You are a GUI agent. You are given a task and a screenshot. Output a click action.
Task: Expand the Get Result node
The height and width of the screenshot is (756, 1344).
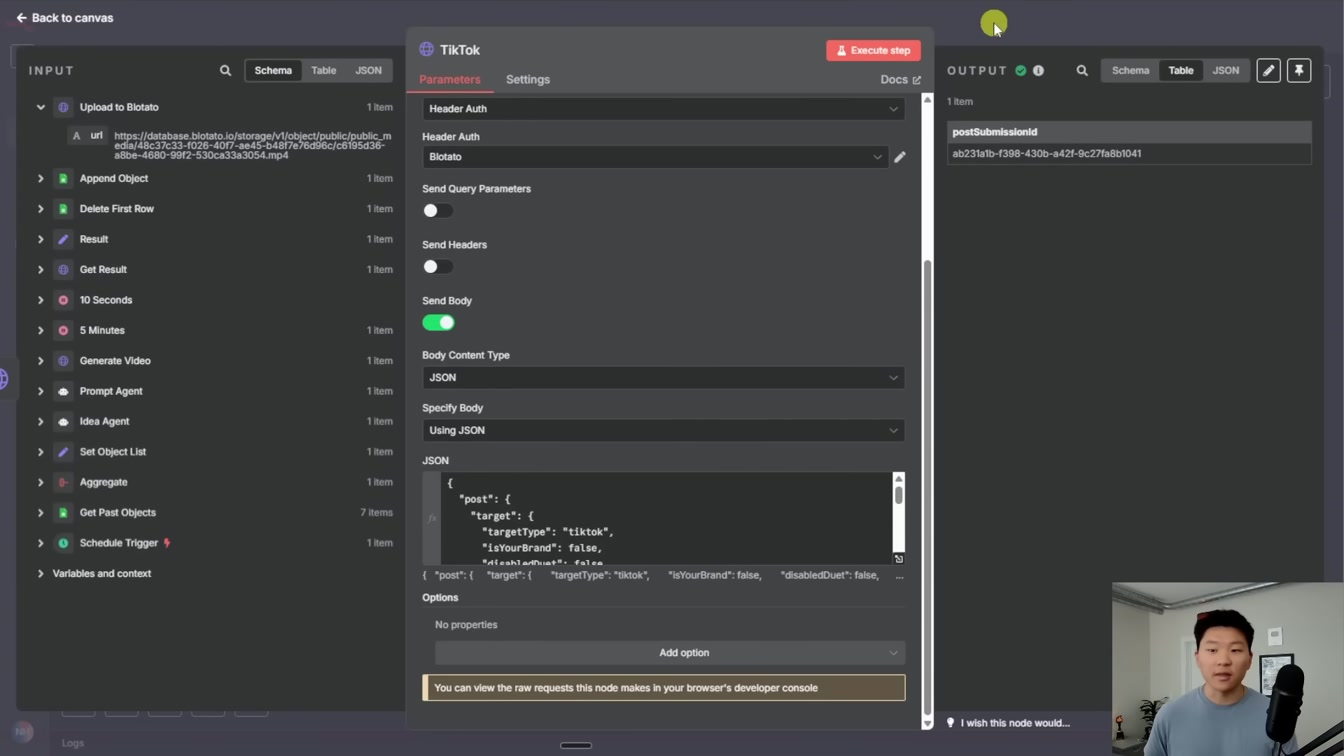coord(41,270)
